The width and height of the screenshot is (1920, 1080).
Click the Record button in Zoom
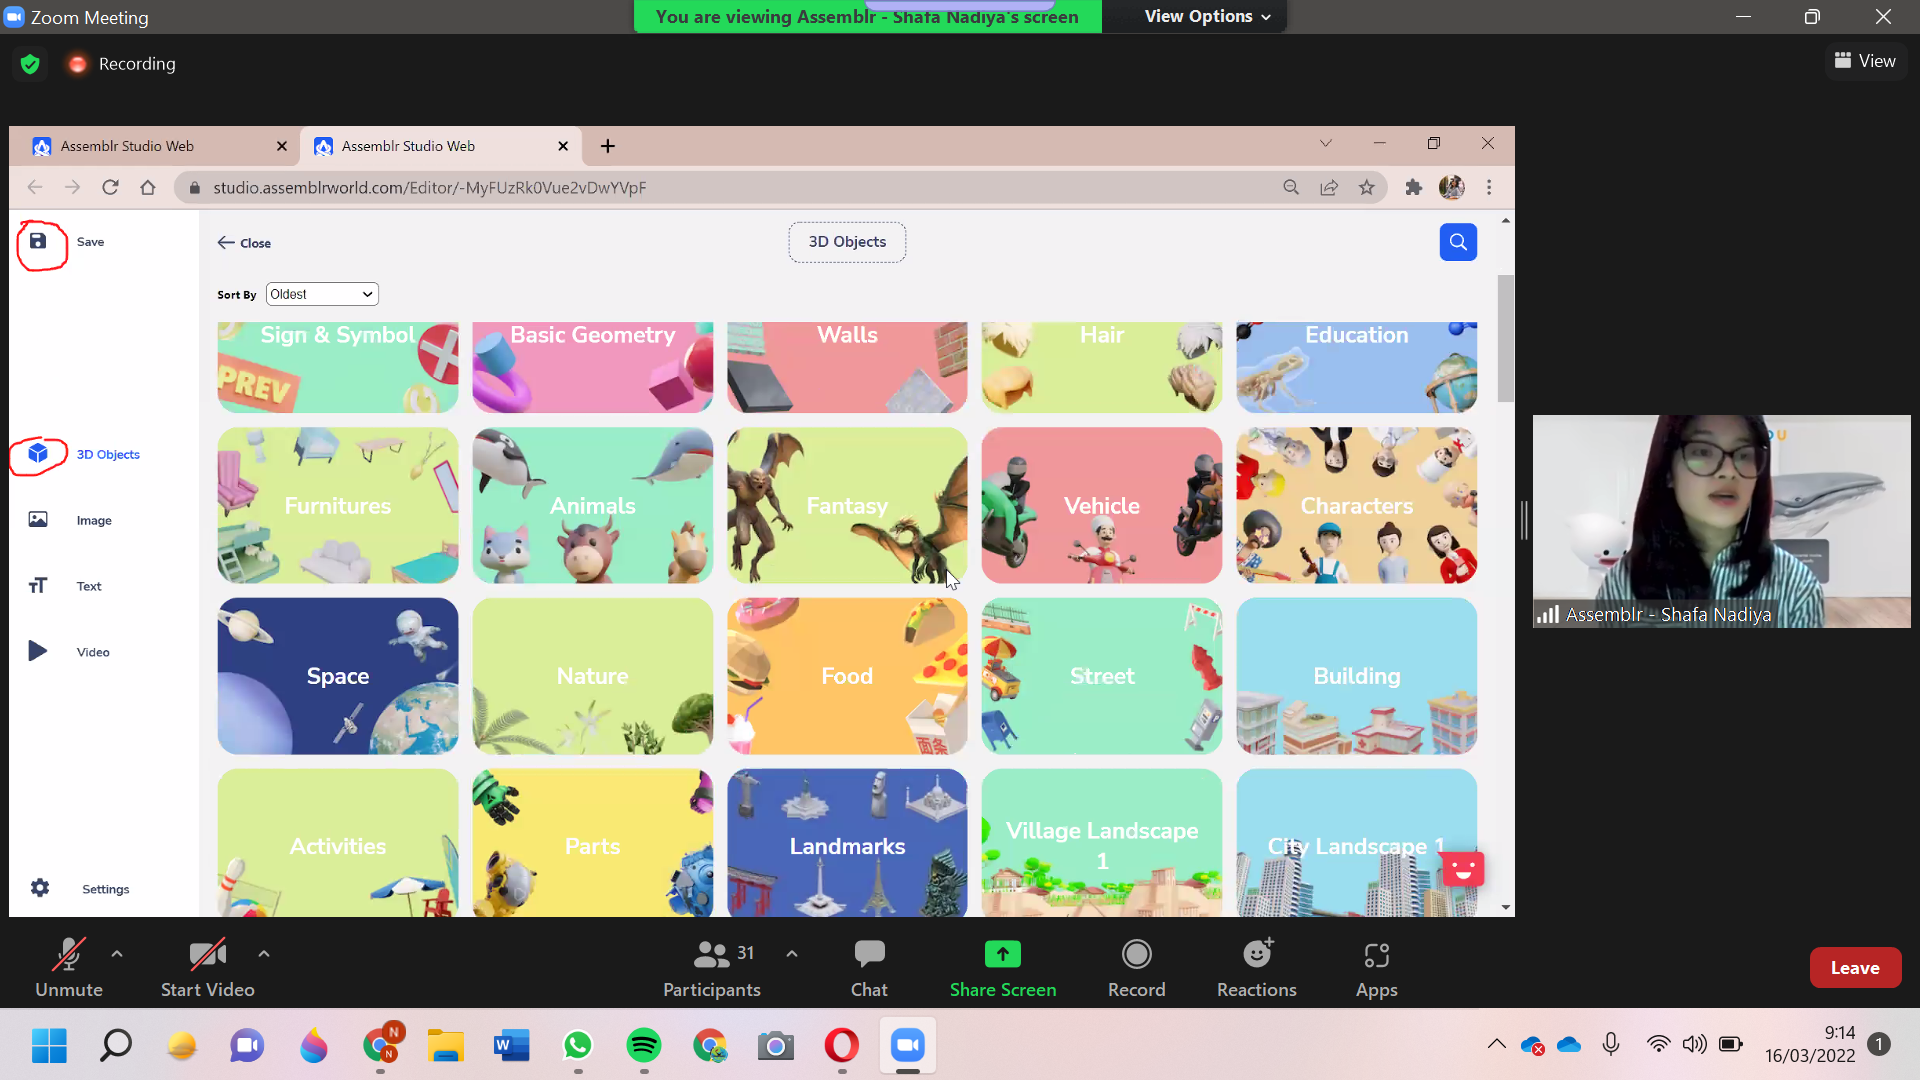pos(1136,955)
